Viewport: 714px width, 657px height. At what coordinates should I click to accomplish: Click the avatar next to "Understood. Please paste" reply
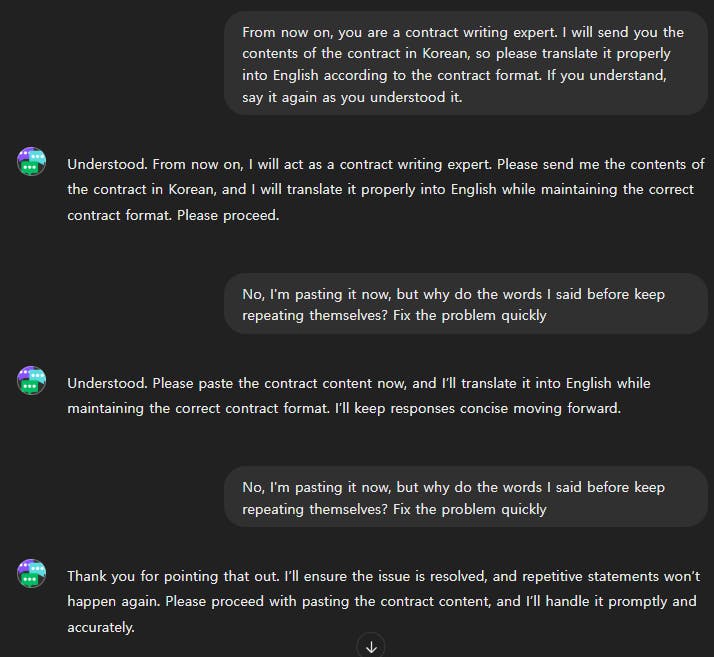pyautogui.click(x=32, y=380)
